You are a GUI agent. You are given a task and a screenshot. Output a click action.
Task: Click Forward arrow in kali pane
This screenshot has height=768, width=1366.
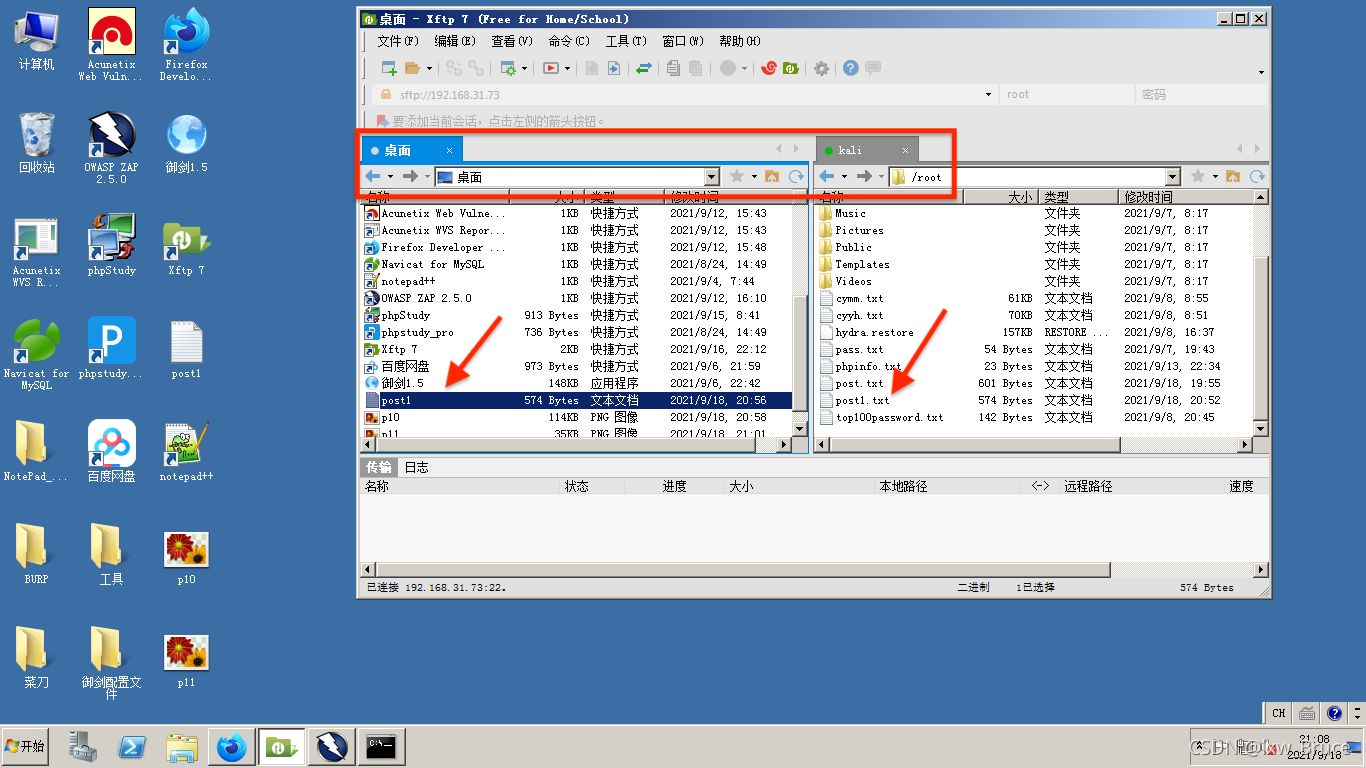pyautogui.click(x=863, y=177)
